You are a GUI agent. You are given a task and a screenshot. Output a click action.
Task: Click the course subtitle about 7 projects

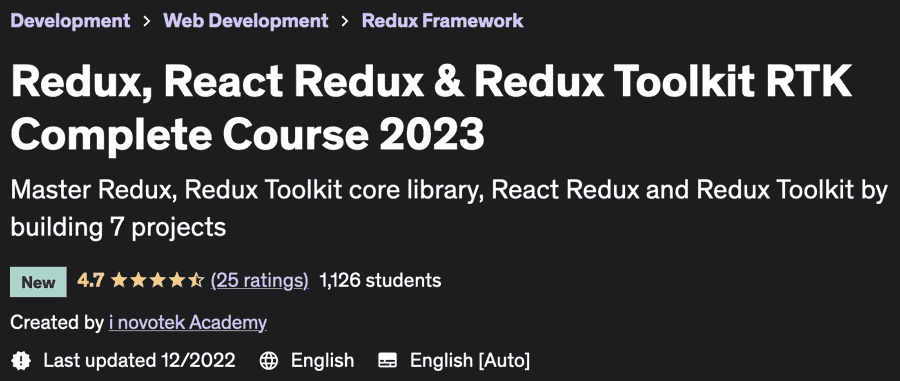[449, 209]
